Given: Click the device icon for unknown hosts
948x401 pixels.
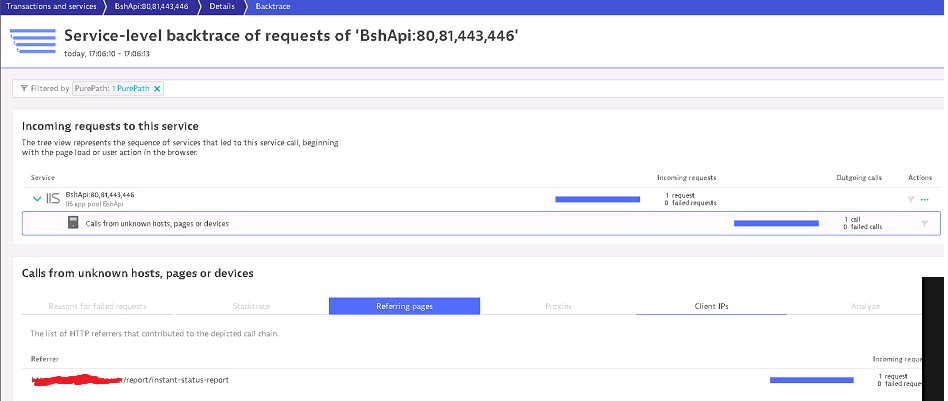Looking at the screenshot, I should click(x=73, y=223).
